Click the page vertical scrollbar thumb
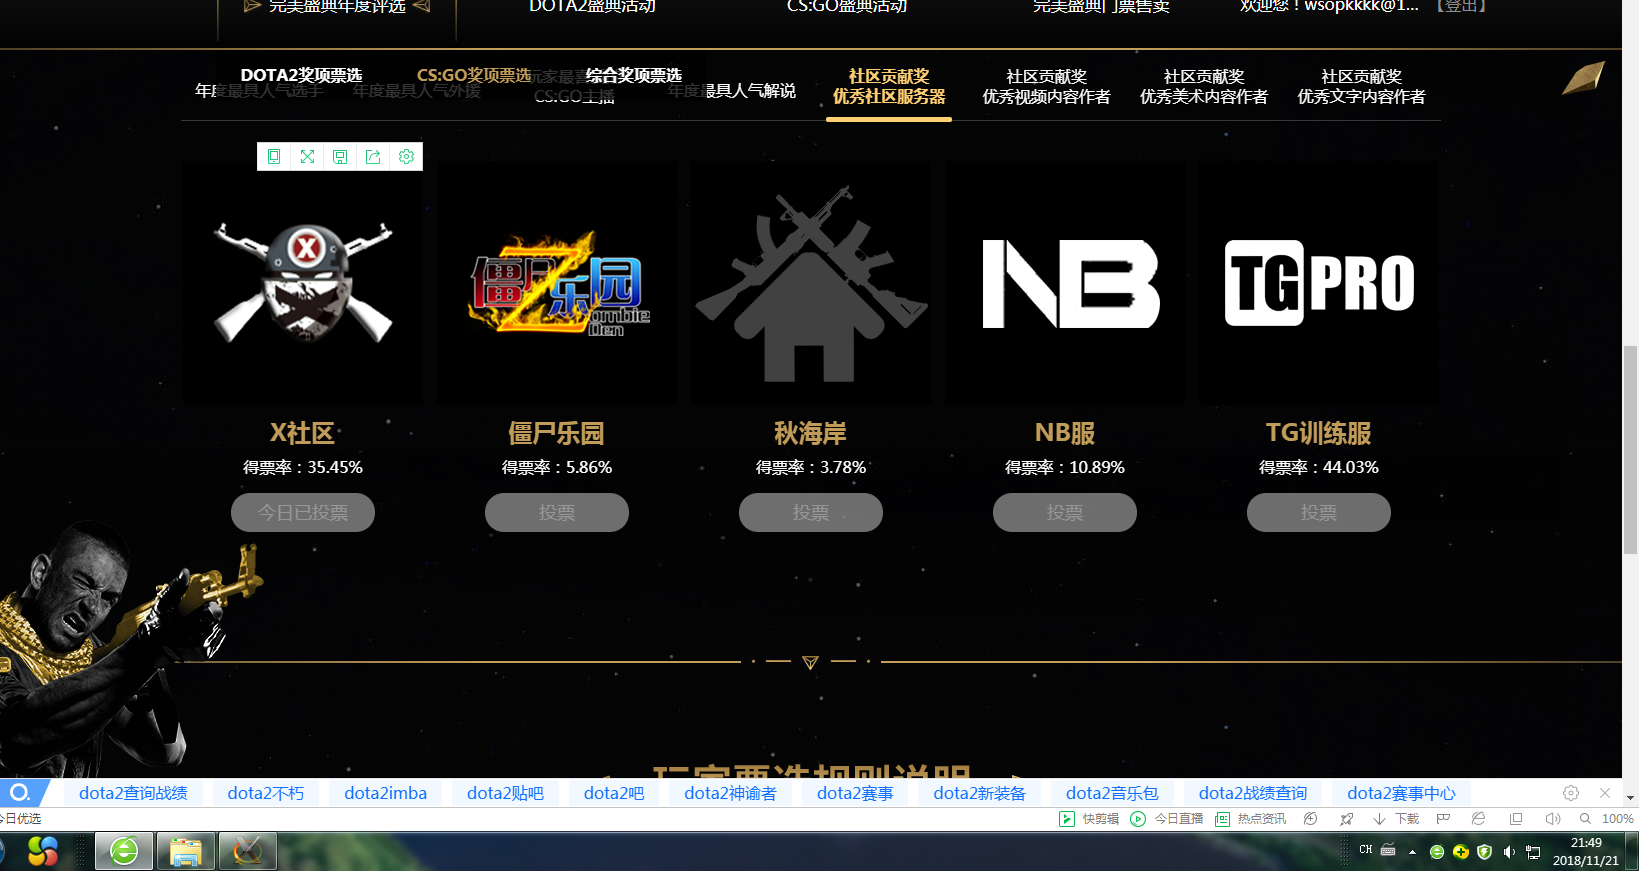 point(1630,449)
